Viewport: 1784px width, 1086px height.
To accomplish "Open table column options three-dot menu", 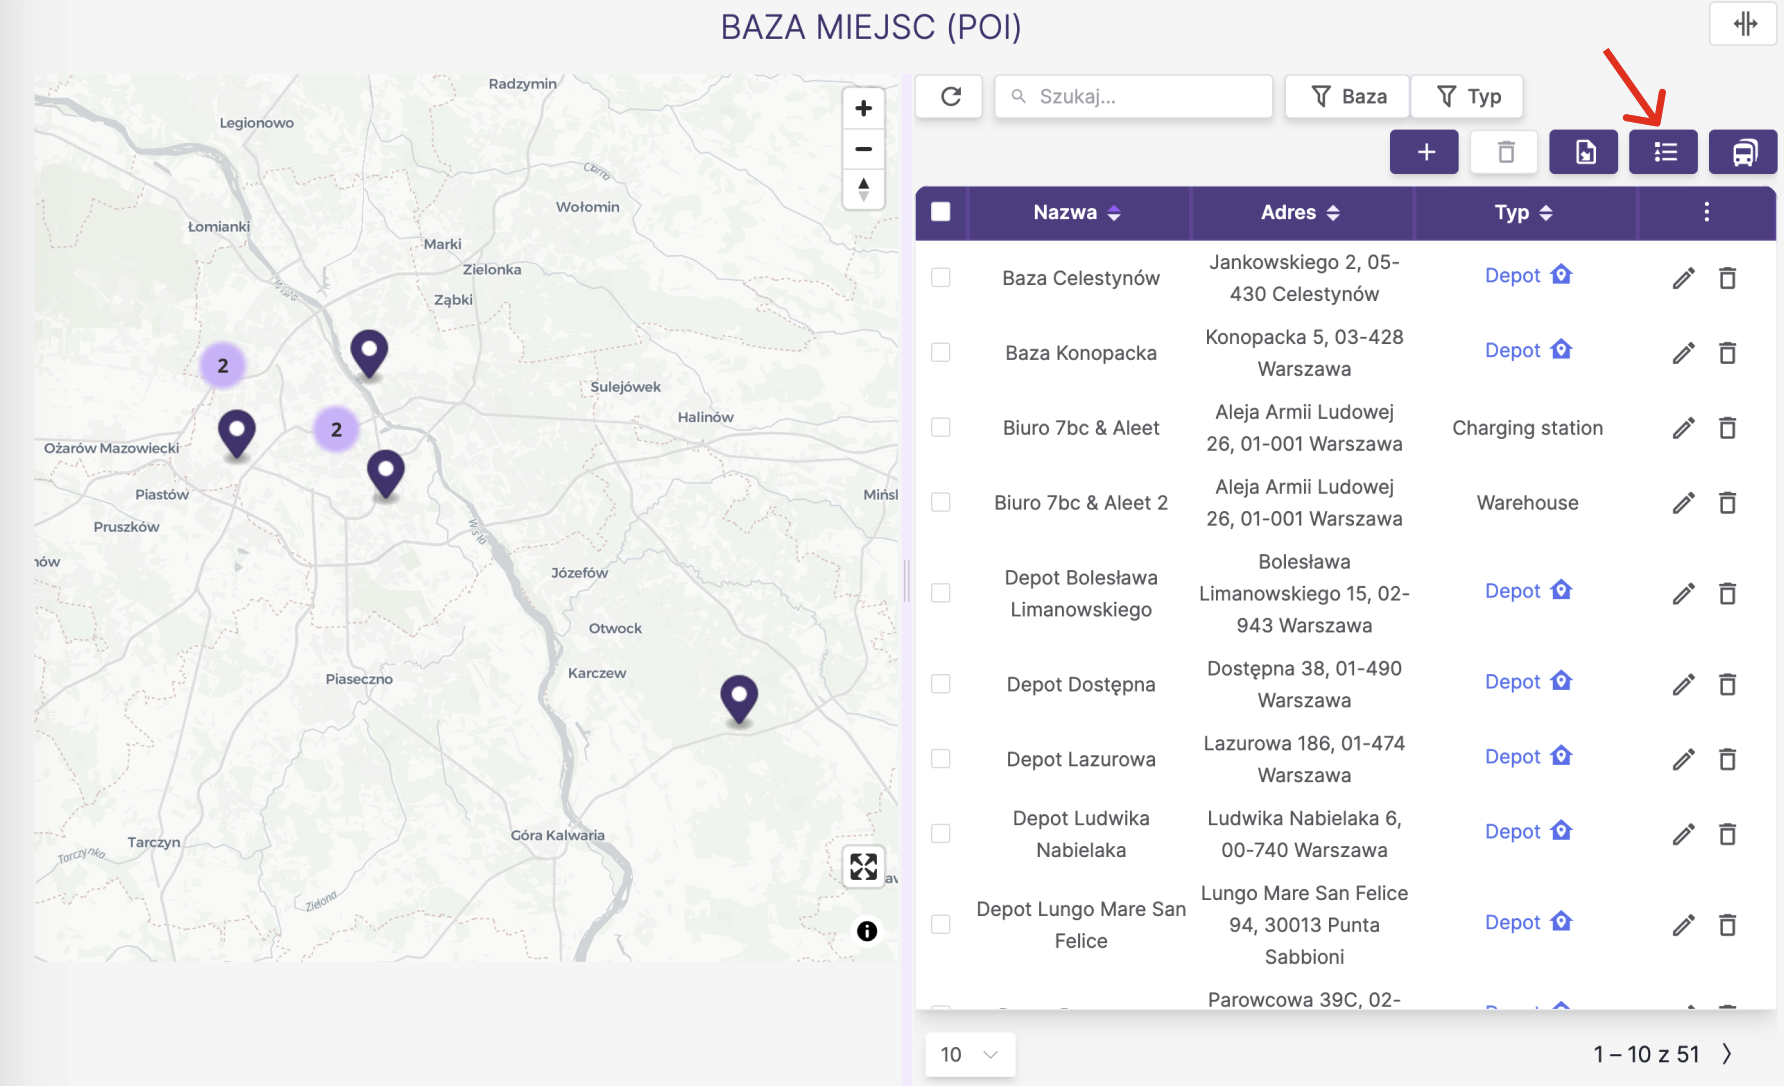I will [1706, 212].
